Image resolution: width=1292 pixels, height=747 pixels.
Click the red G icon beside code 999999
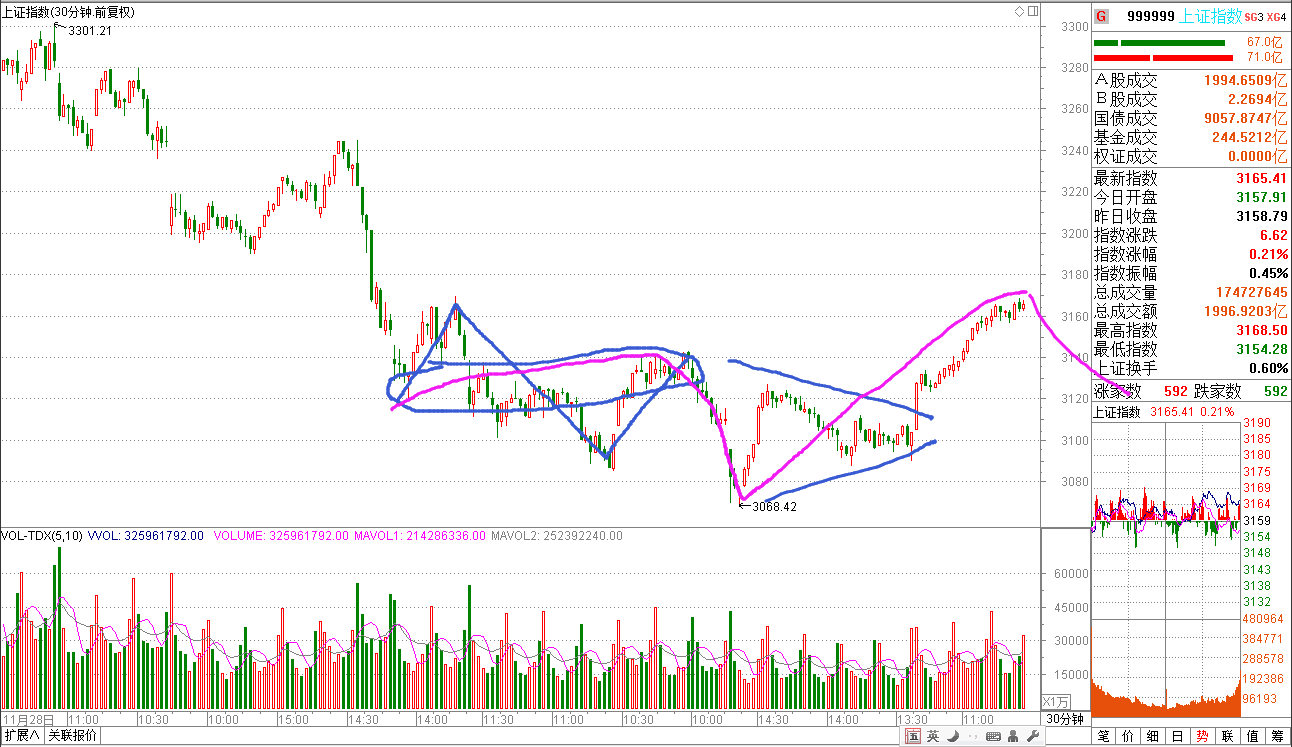pyautogui.click(x=1101, y=16)
